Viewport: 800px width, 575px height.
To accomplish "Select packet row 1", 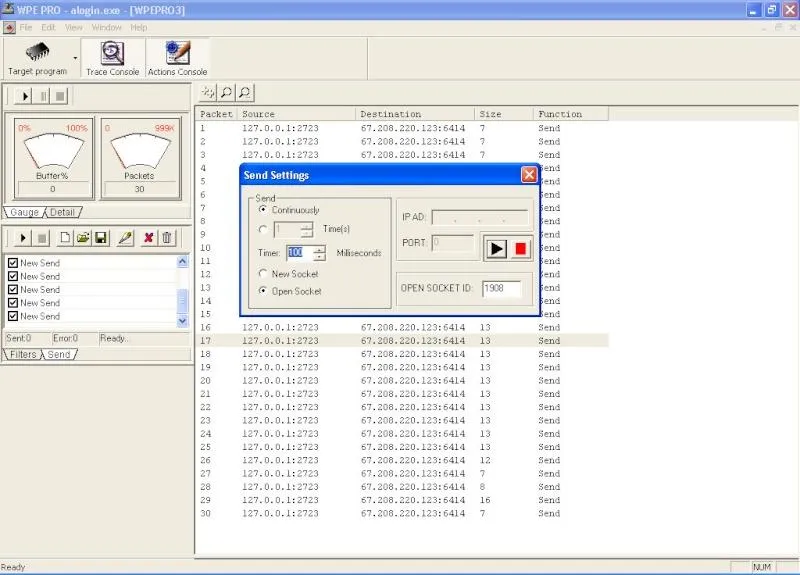I will tap(402, 128).
